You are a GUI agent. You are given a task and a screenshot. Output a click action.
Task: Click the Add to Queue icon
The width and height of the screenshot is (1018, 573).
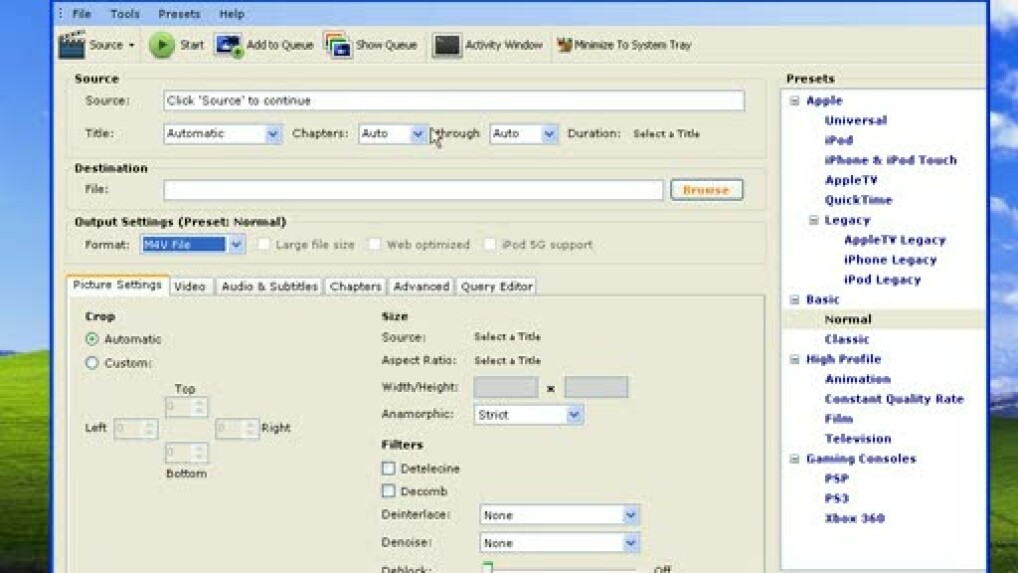tap(229, 45)
